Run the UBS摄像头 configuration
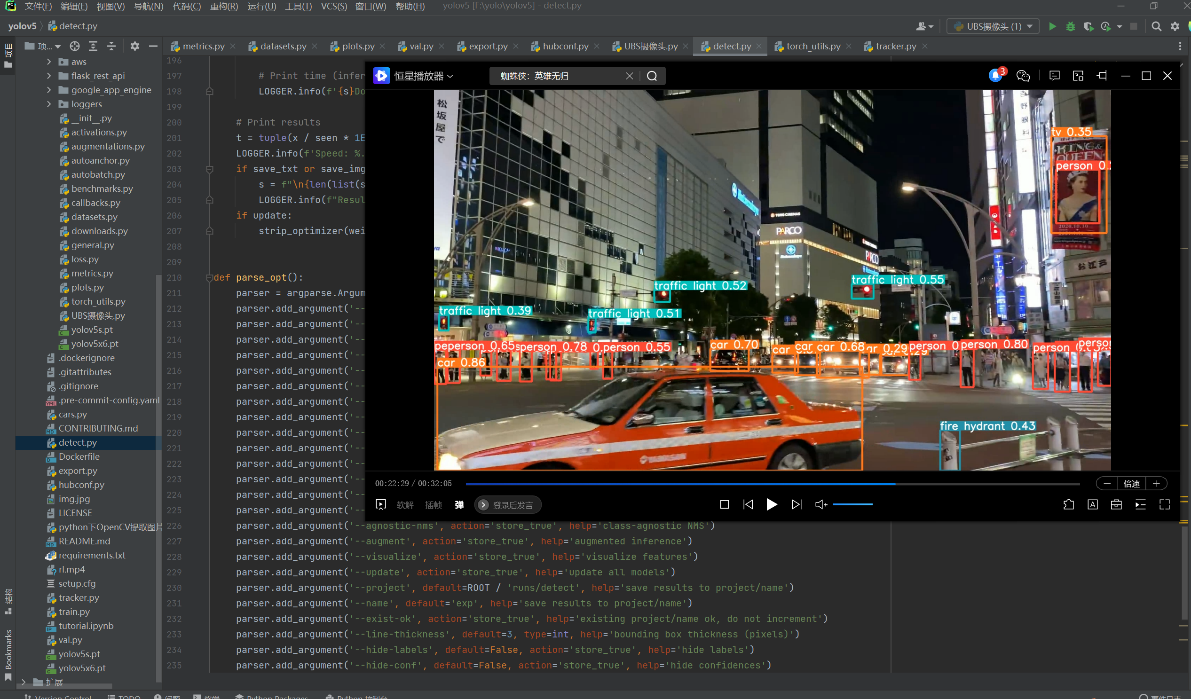This screenshot has height=699, width=1191. point(1052,26)
